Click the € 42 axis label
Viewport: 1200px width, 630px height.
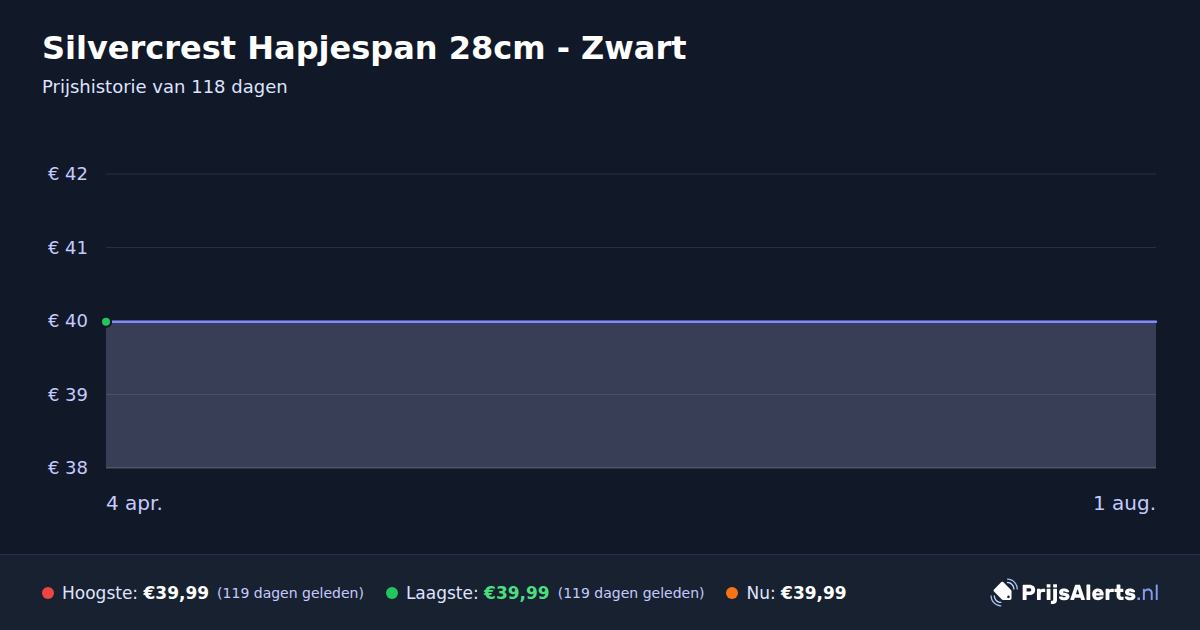(x=68, y=174)
